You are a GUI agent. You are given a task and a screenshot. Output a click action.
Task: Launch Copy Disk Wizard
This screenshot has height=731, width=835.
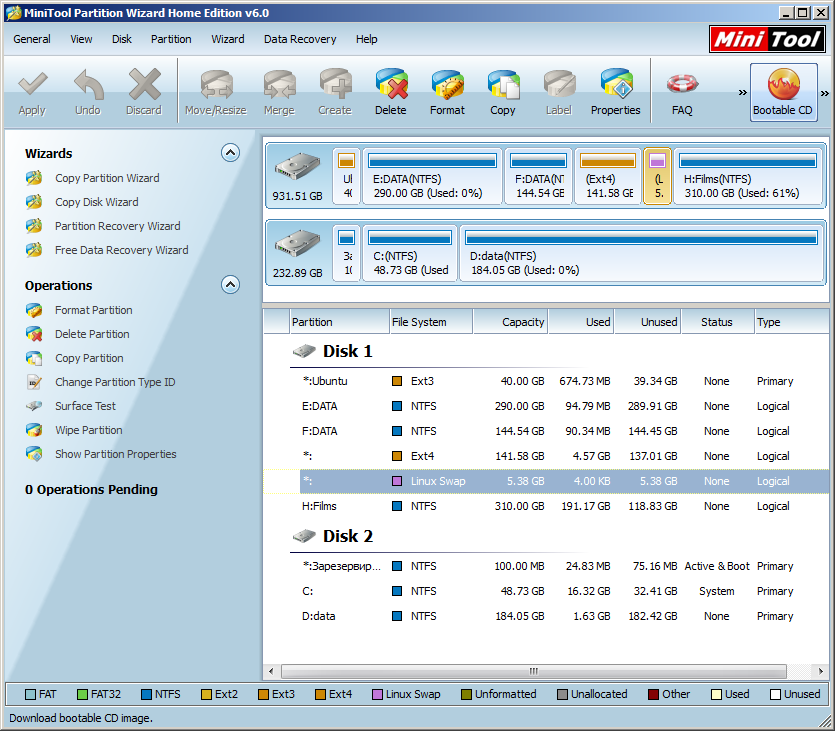[x=96, y=202]
